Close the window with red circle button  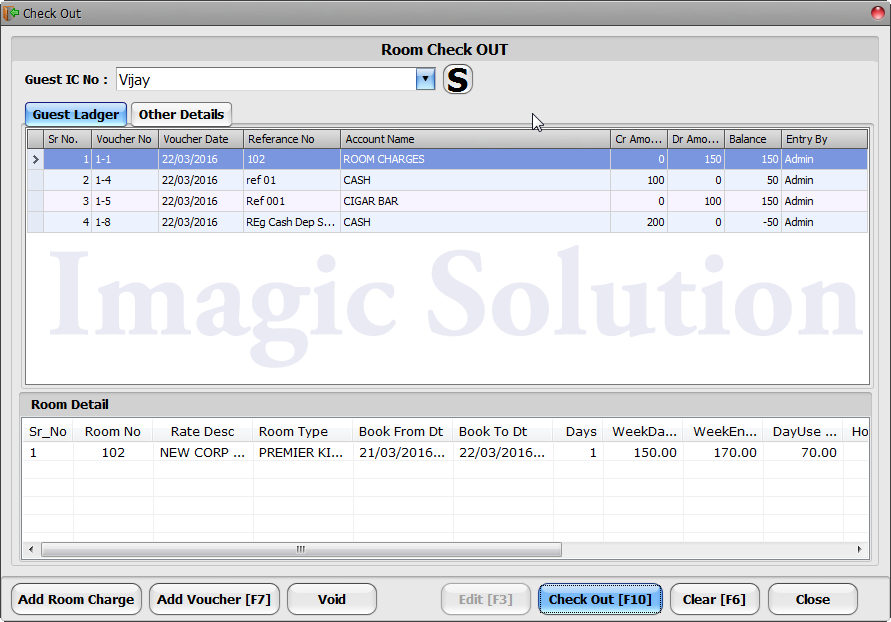pyautogui.click(x=878, y=12)
